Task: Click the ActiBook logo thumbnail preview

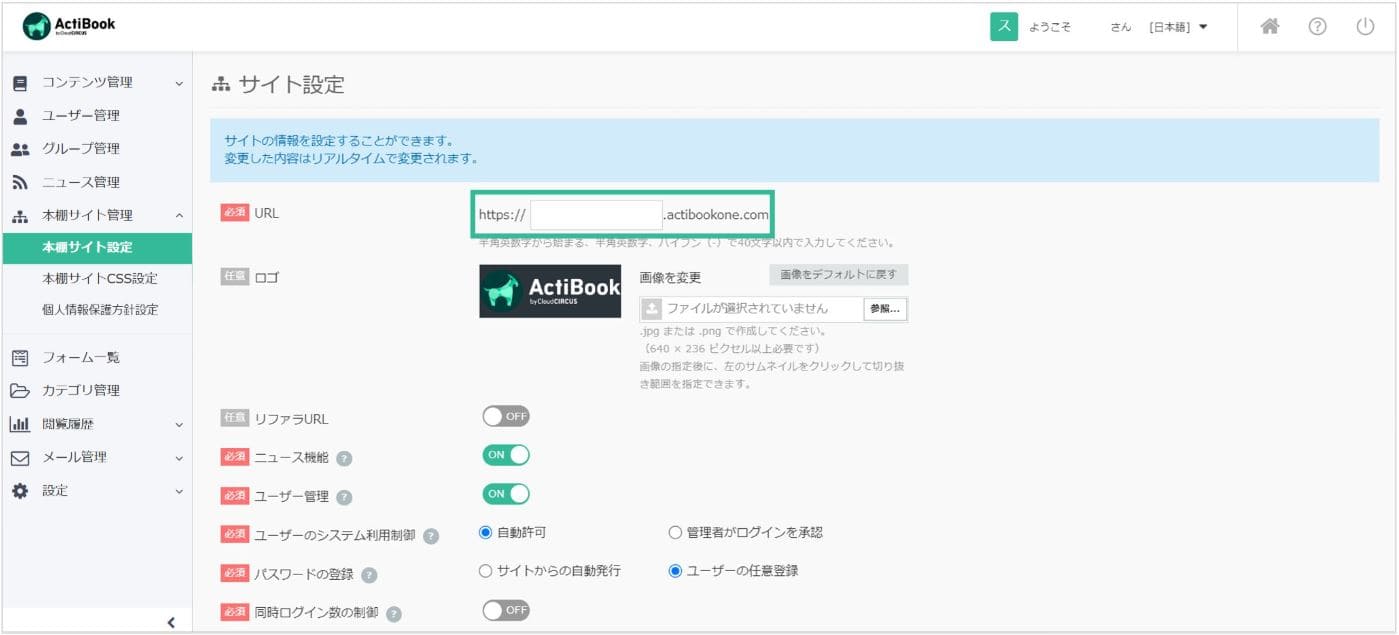Action: coord(550,291)
